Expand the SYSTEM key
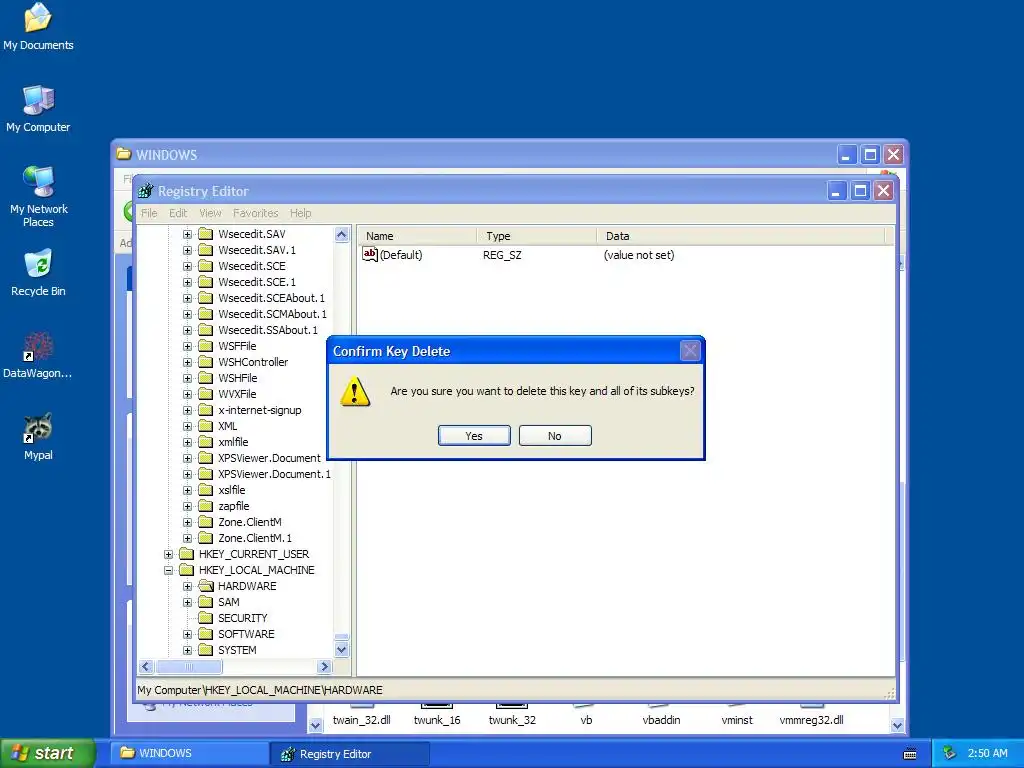Image resolution: width=1024 pixels, height=768 pixels. pos(187,650)
